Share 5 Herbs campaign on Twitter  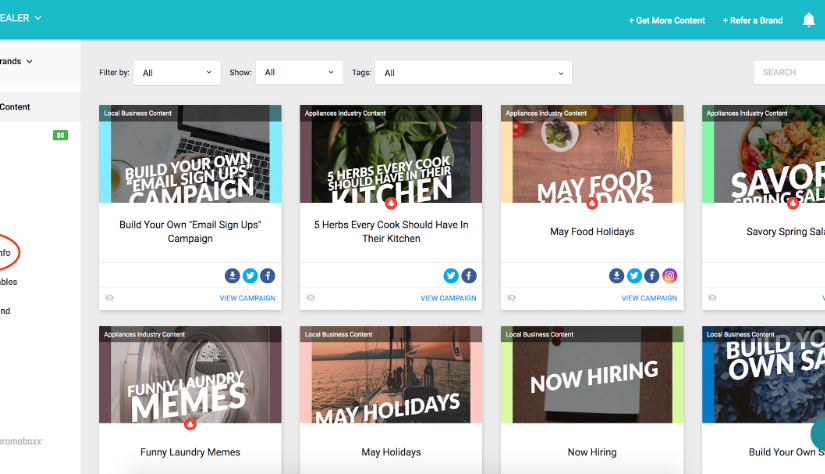click(x=451, y=276)
